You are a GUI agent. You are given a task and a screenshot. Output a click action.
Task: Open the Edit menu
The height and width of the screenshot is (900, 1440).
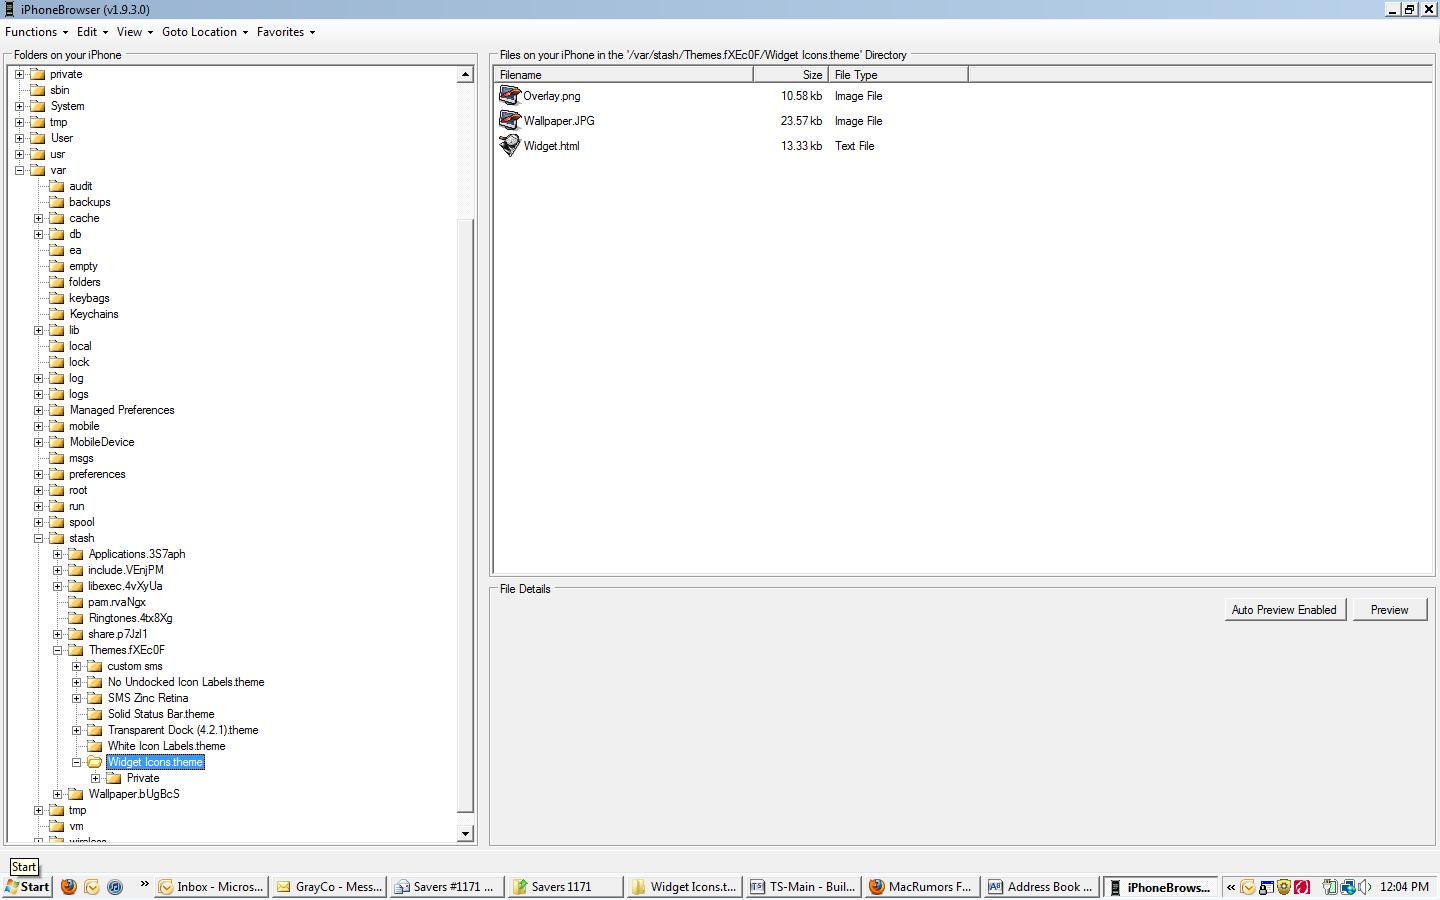[x=92, y=32]
